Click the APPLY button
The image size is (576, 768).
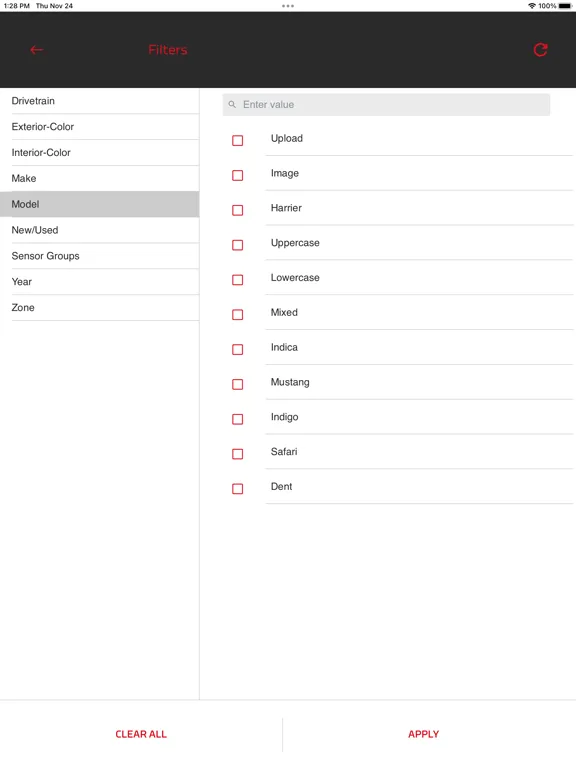(x=424, y=734)
